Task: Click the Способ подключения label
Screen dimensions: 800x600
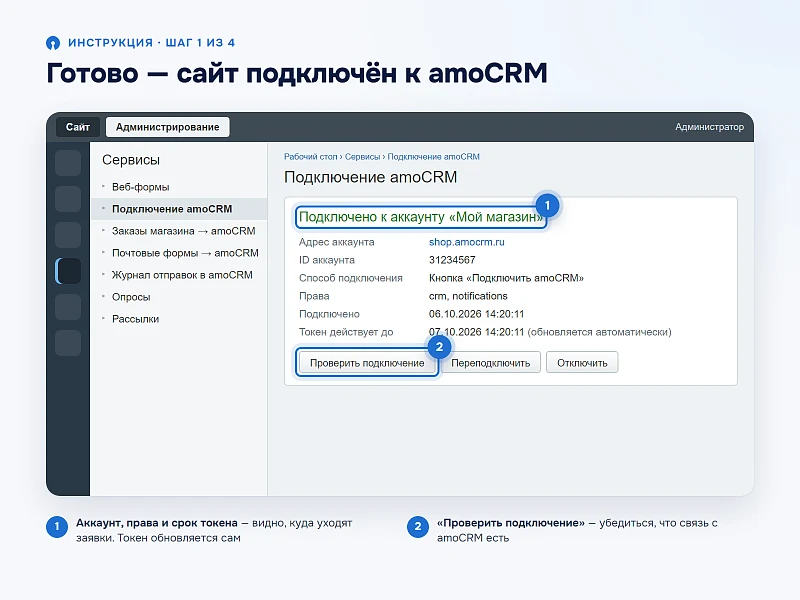Action: [x=351, y=278]
